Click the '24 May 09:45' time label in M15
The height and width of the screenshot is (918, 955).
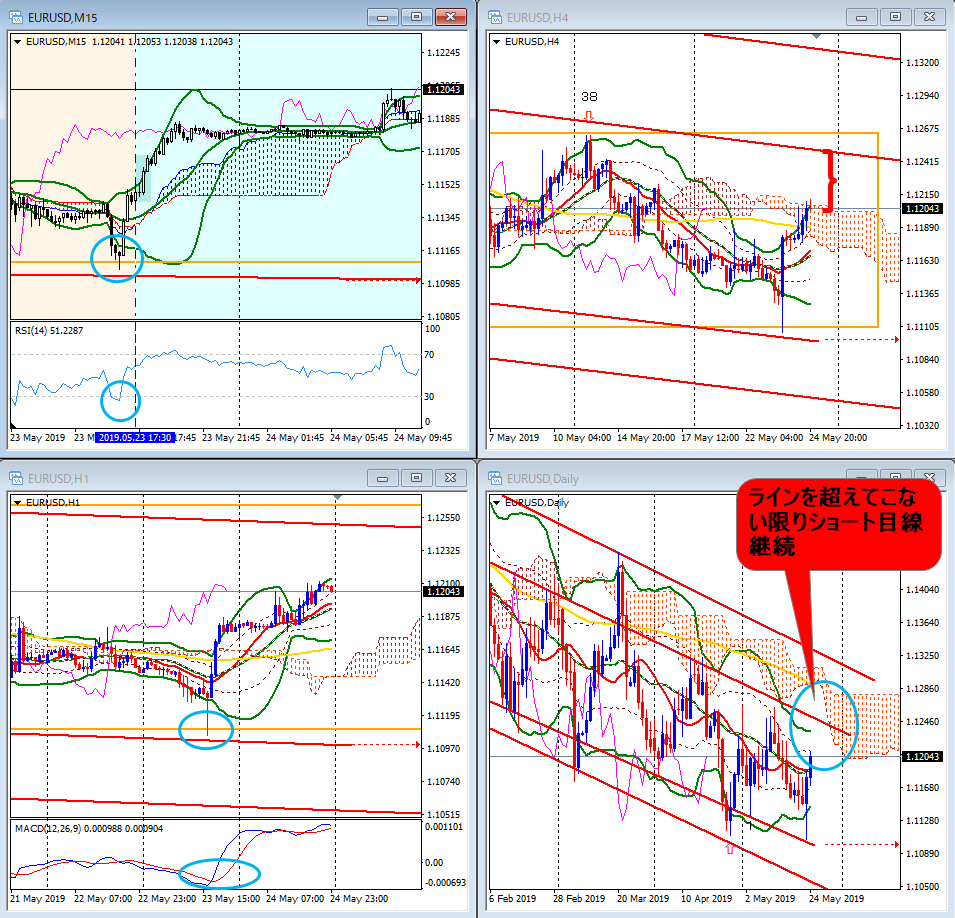point(423,437)
